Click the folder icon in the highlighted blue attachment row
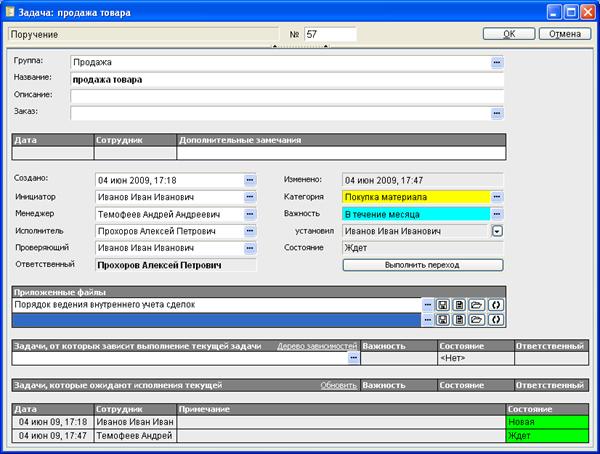 (x=476, y=320)
